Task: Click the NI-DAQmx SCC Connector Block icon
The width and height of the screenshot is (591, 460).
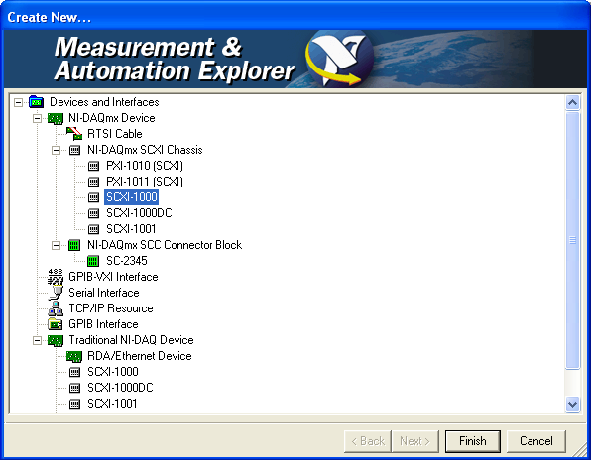Action: click(74, 245)
